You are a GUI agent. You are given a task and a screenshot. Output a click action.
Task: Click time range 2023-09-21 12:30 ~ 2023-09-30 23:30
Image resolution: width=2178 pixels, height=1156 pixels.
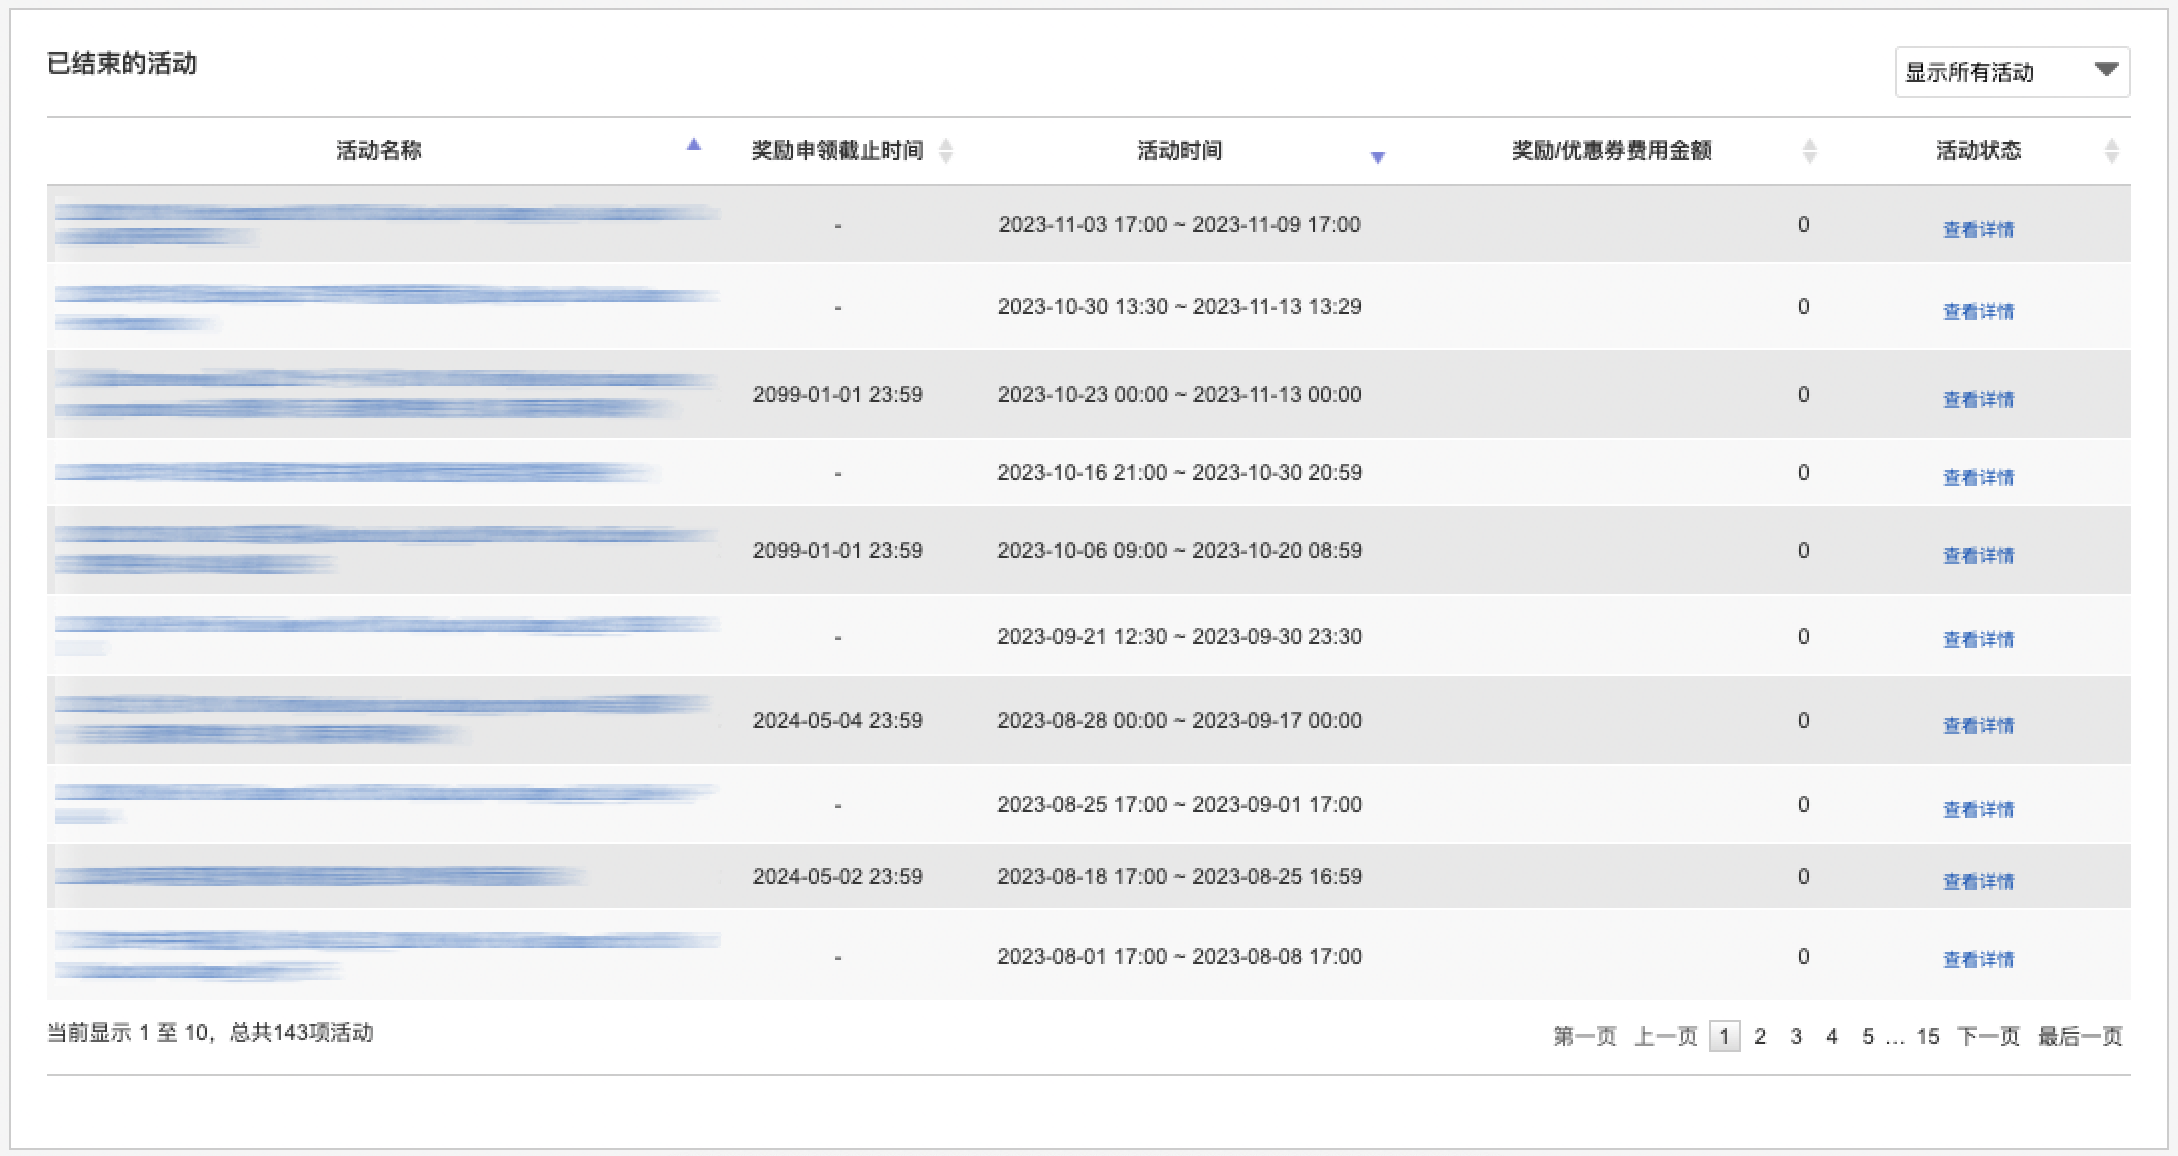1180,636
